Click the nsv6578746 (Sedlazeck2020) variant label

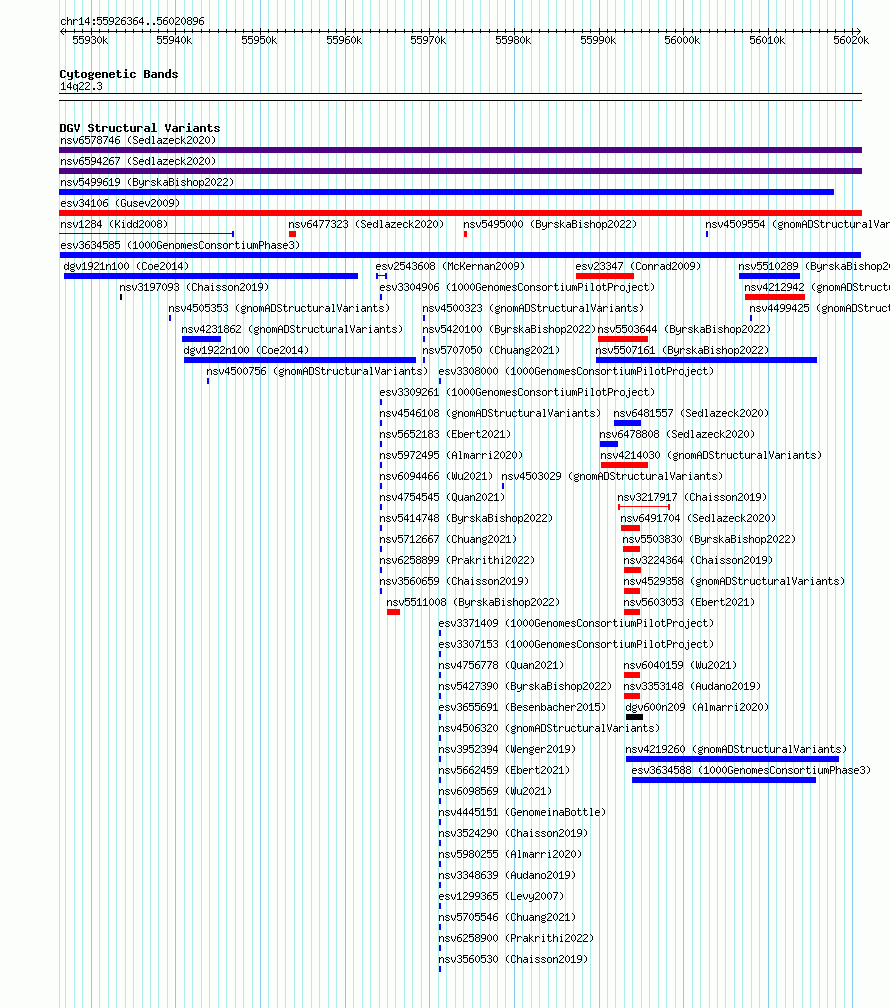138,140
